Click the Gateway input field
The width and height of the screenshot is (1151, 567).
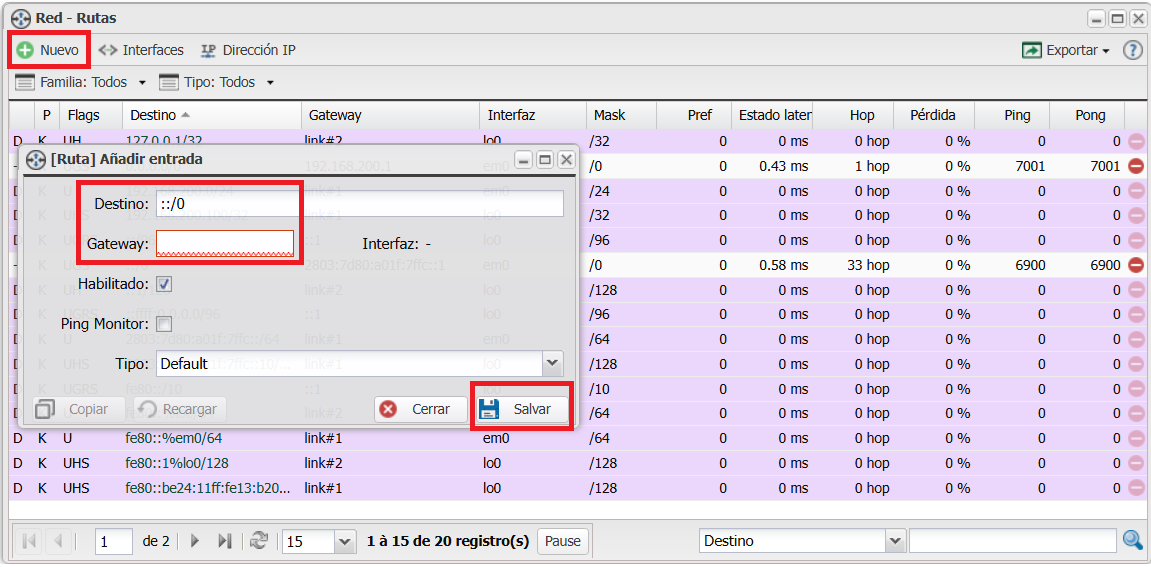(225, 244)
